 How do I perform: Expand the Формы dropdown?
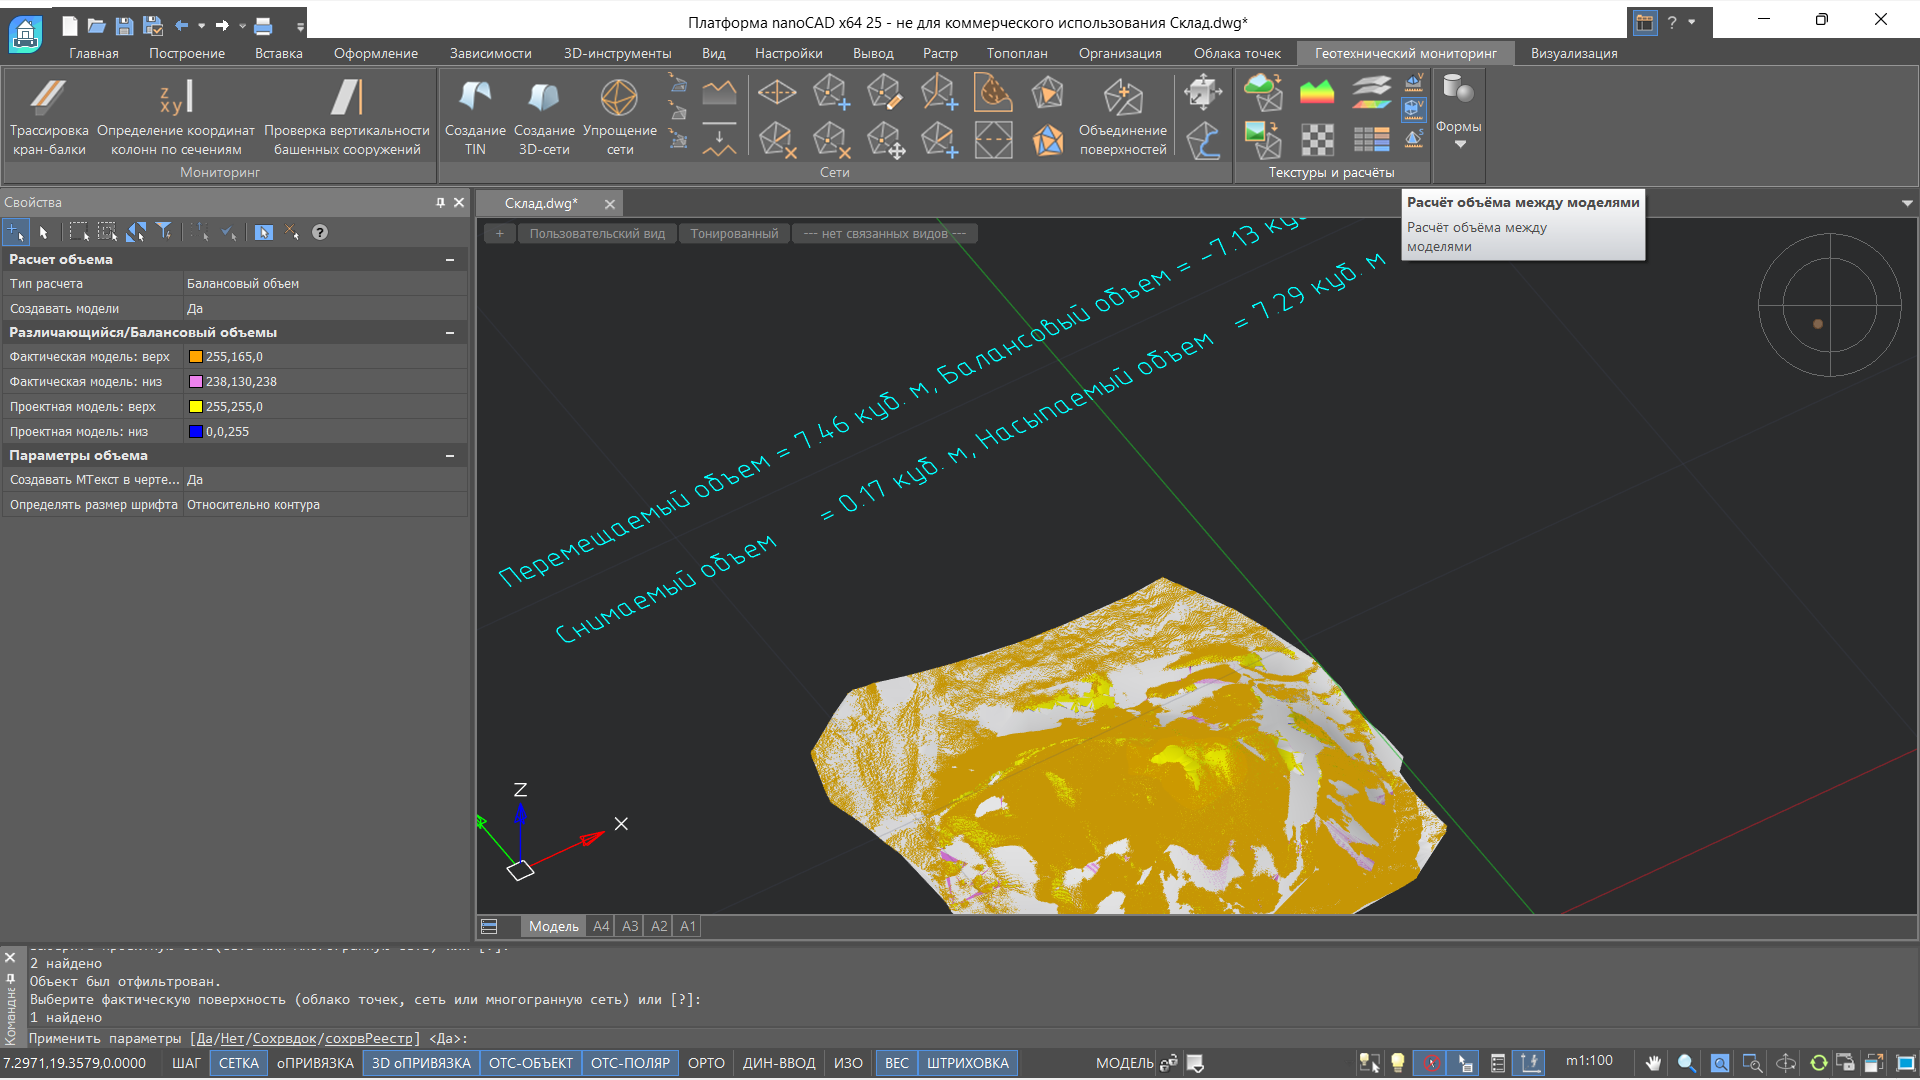pos(1459,144)
